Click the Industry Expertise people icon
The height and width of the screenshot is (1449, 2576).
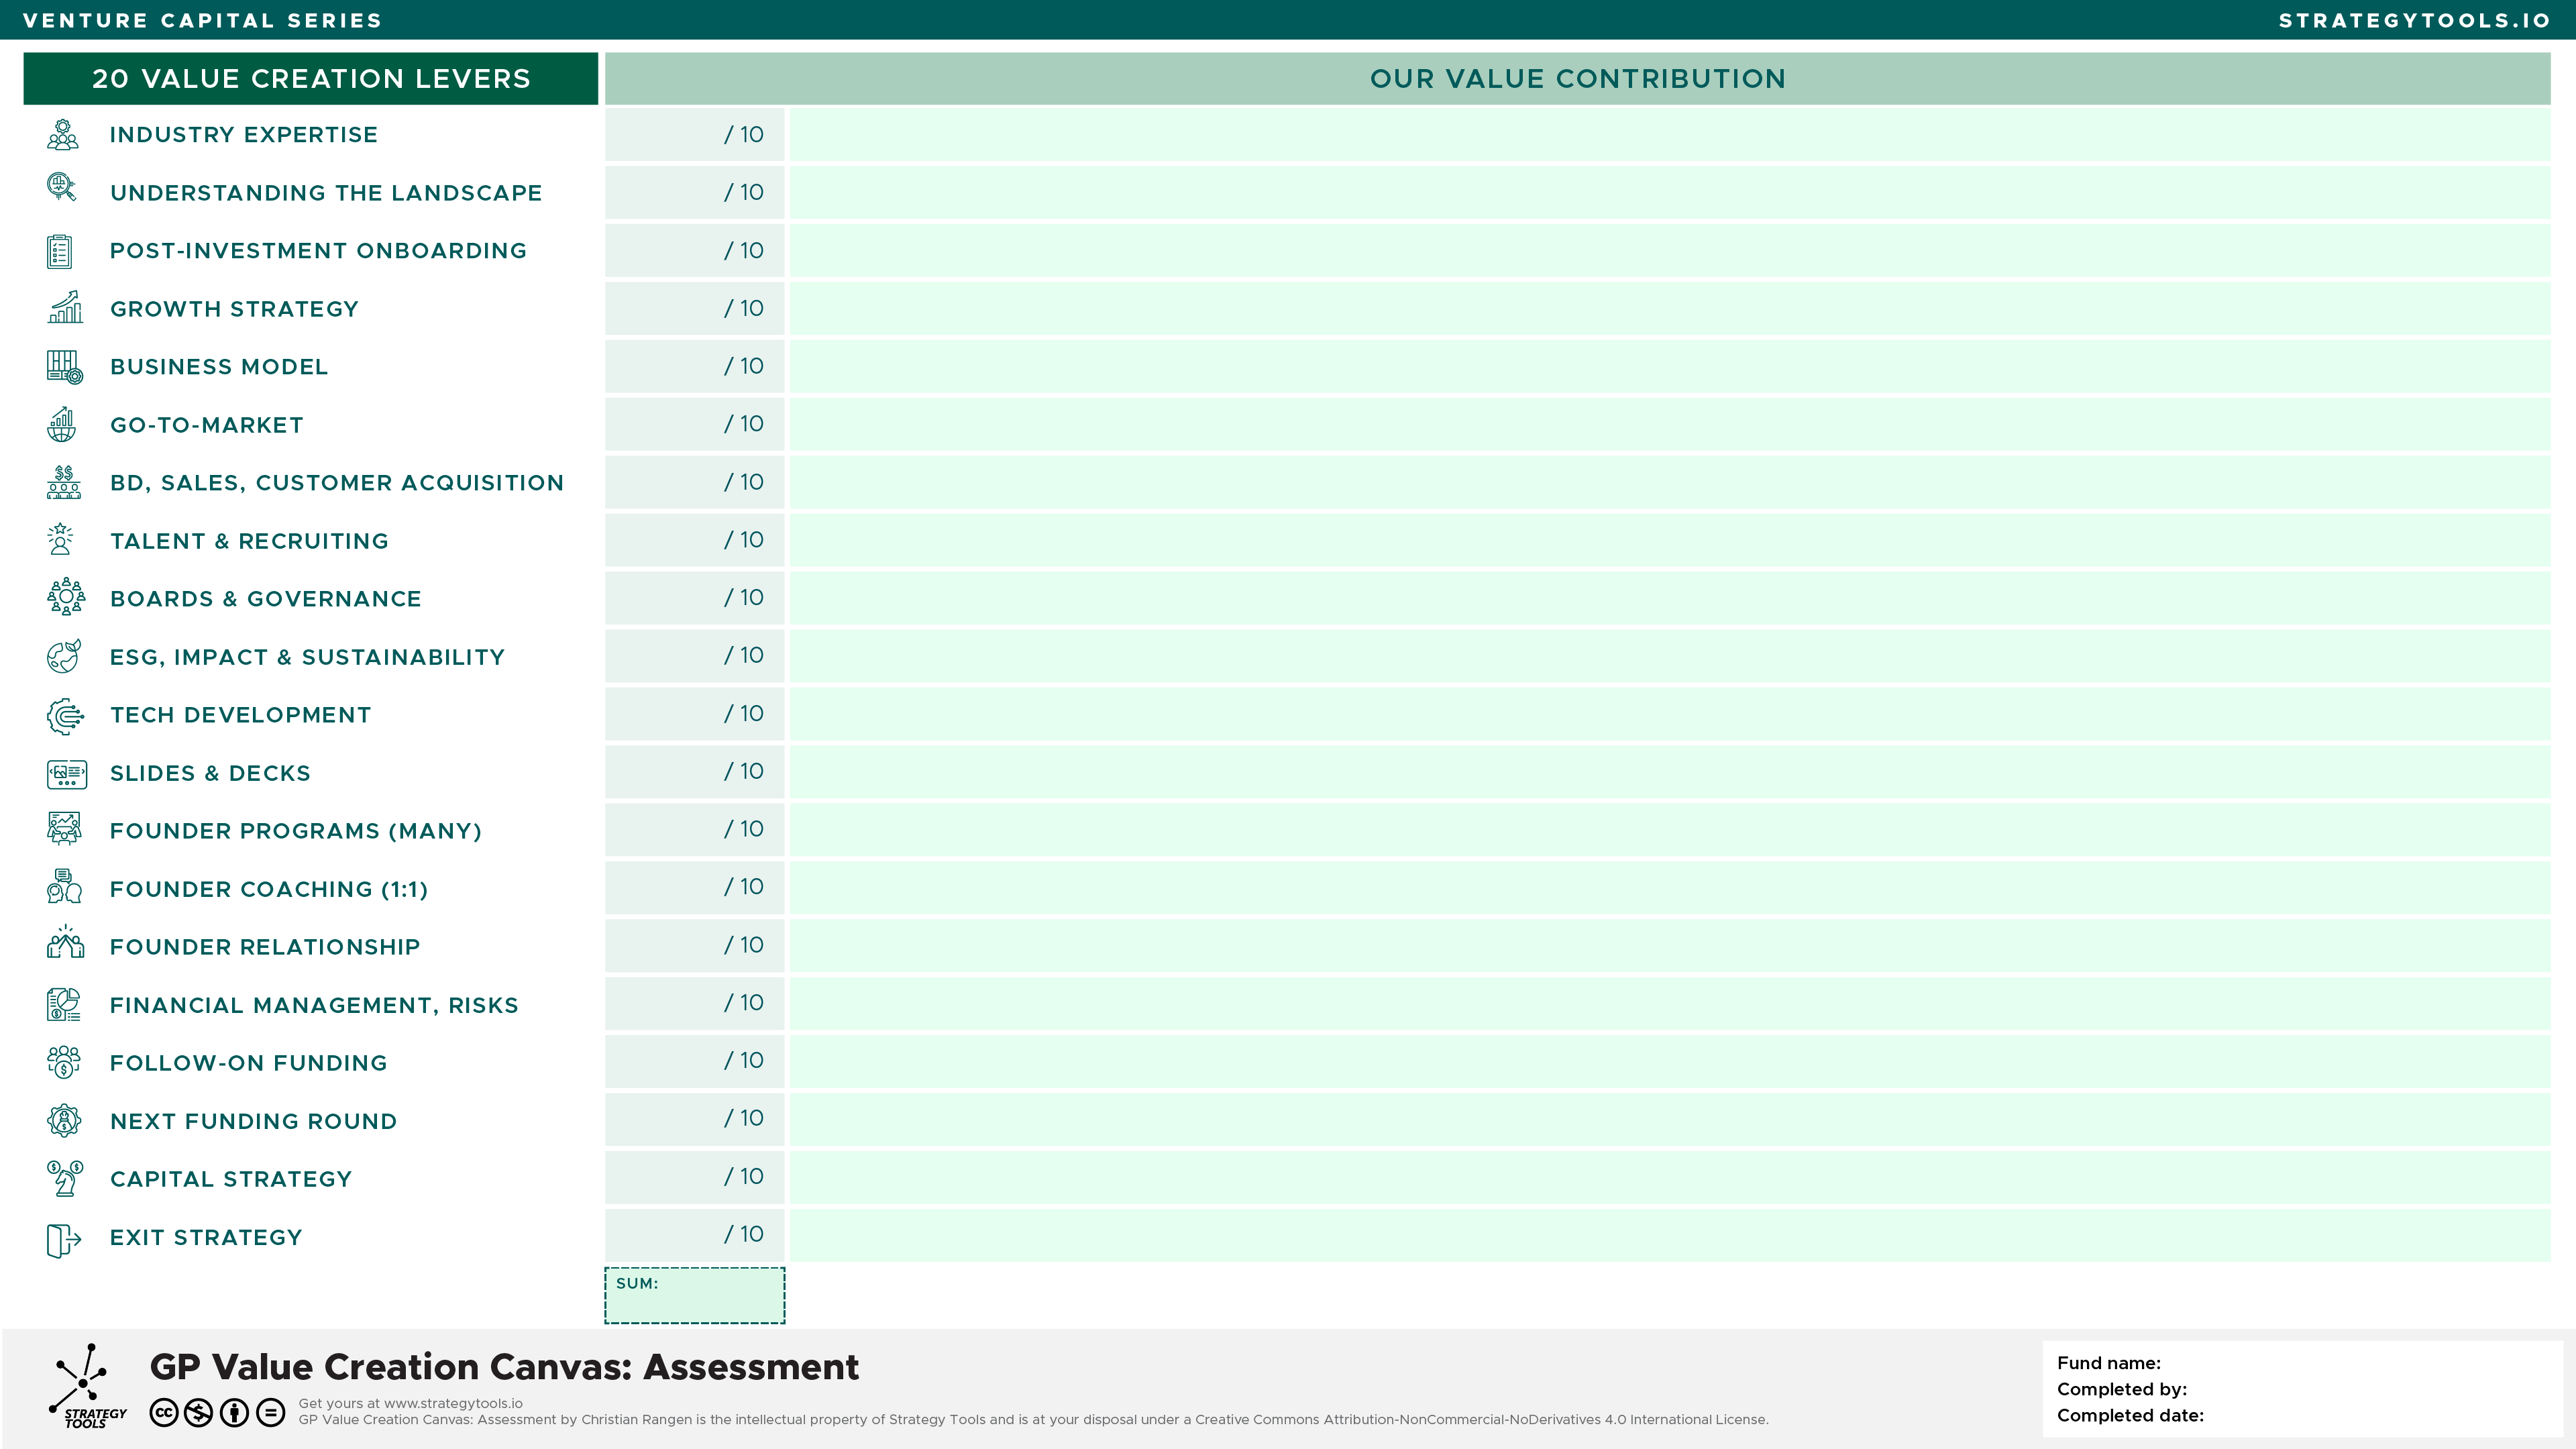[62, 135]
